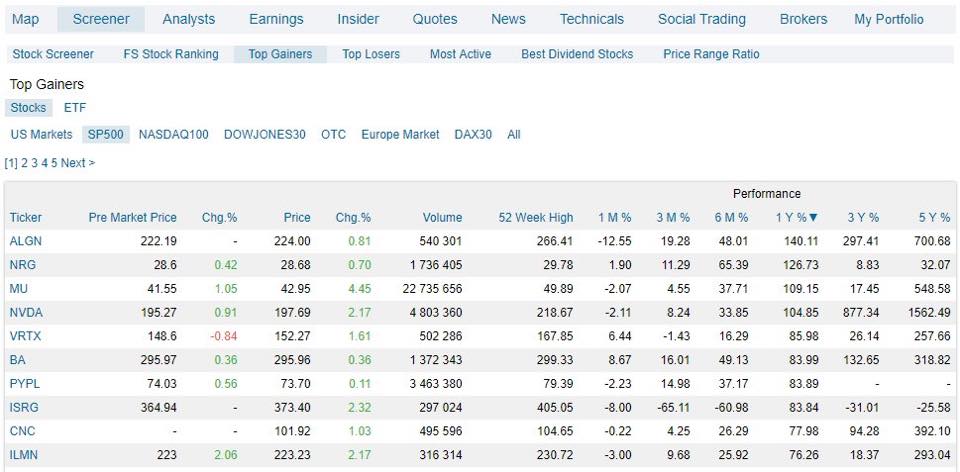Image resolution: width=960 pixels, height=472 pixels.
Task: Click the Next > pagination link
Action: pyautogui.click(x=78, y=163)
